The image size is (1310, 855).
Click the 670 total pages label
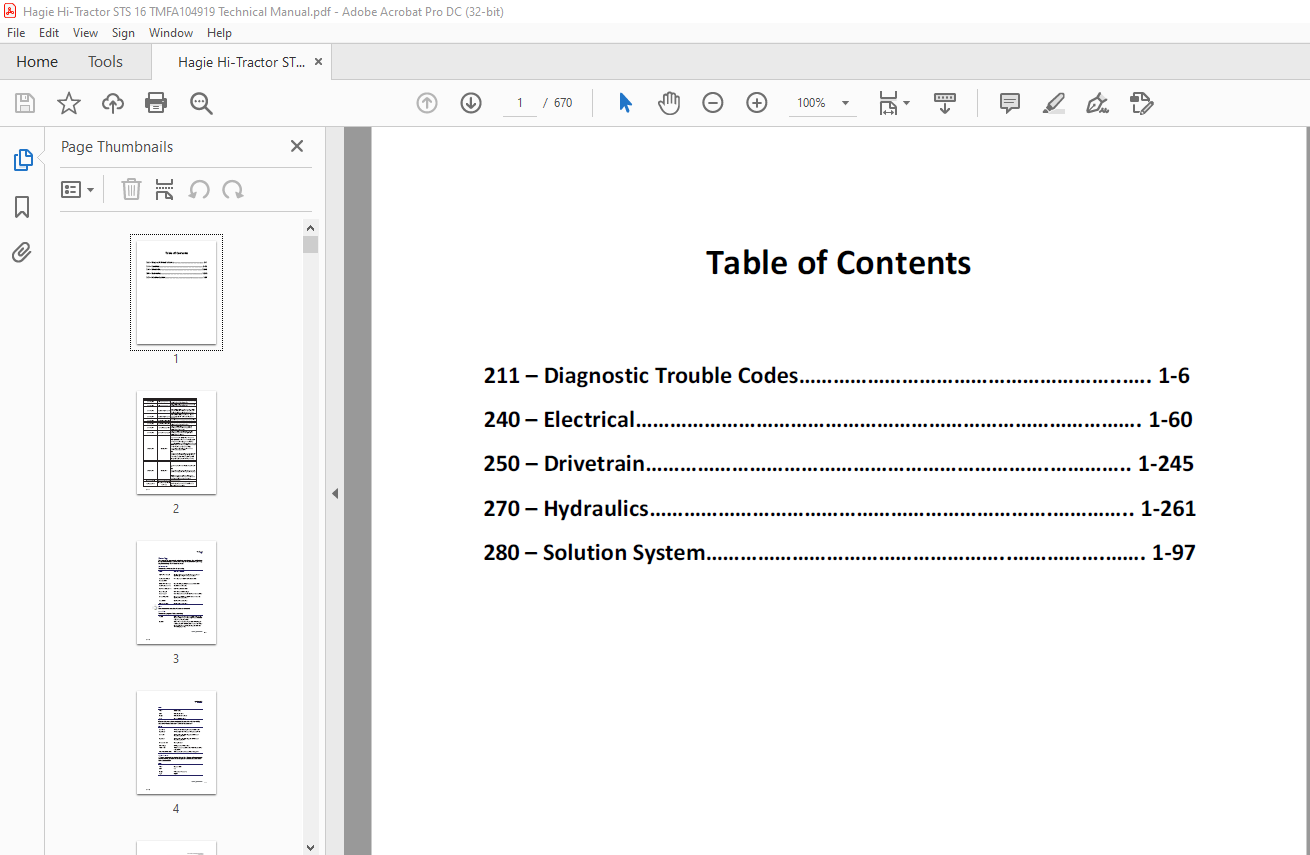[563, 103]
